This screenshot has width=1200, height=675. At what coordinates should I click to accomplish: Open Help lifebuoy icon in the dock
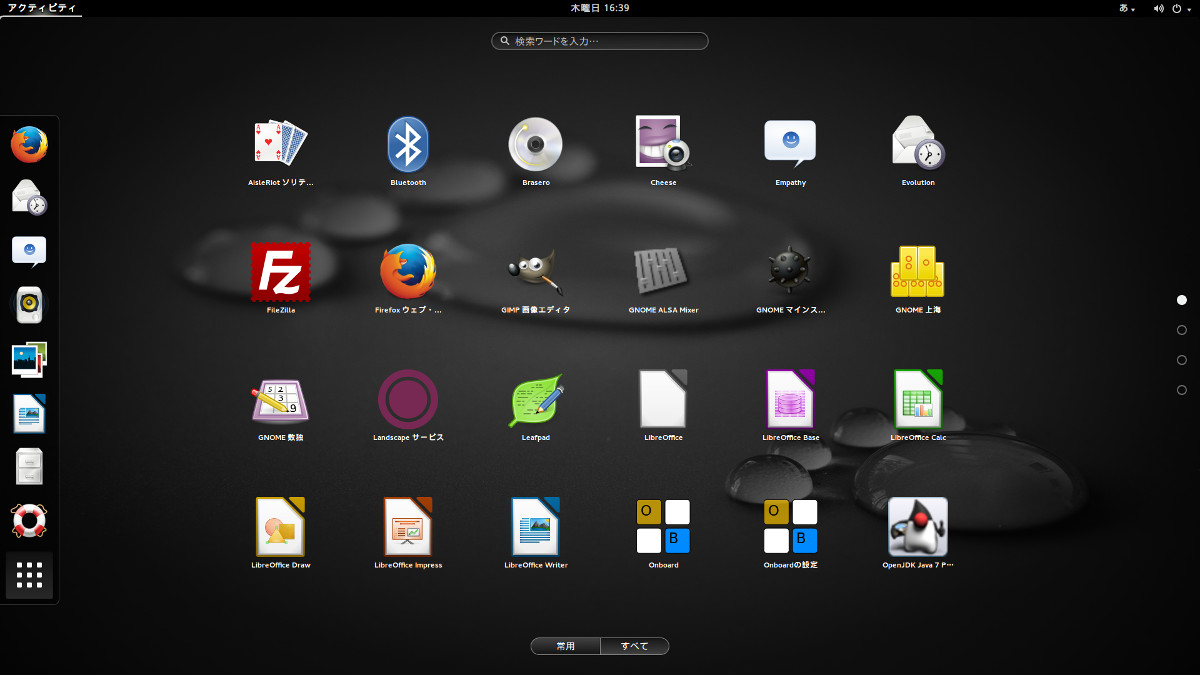pos(30,521)
